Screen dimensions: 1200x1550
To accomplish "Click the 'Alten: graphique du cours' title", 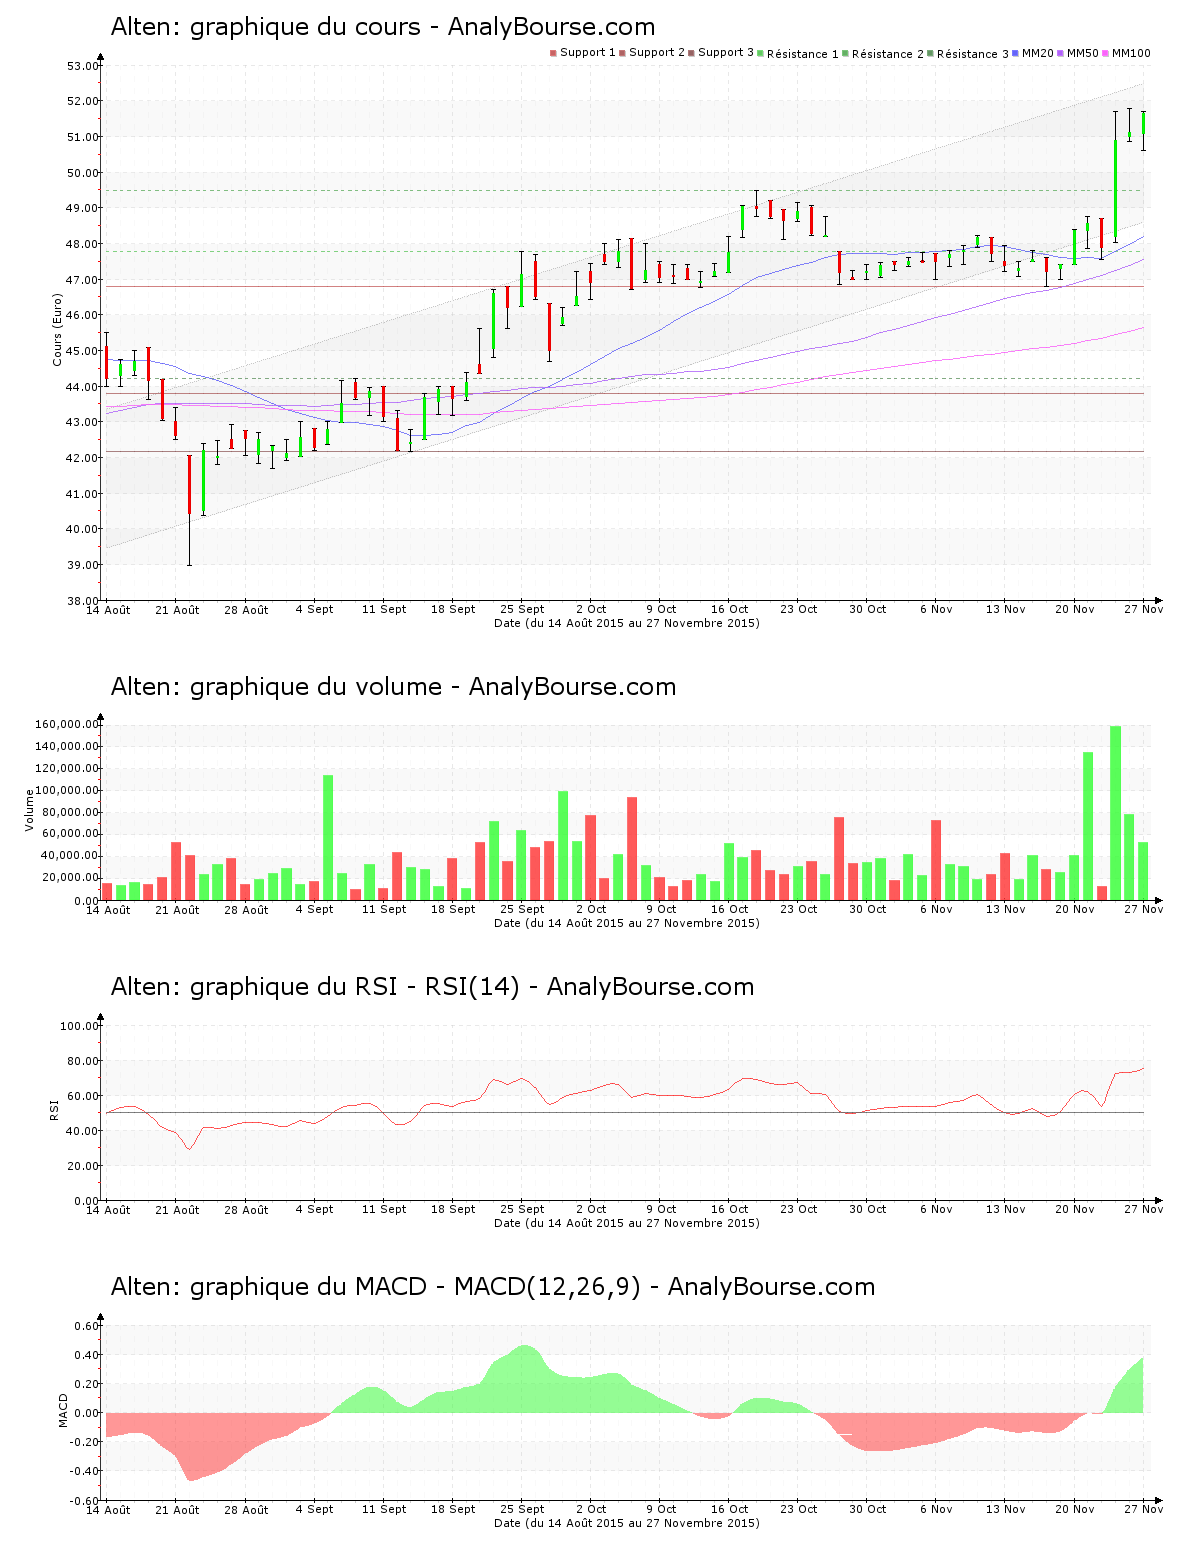I will click(x=383, y=27).
